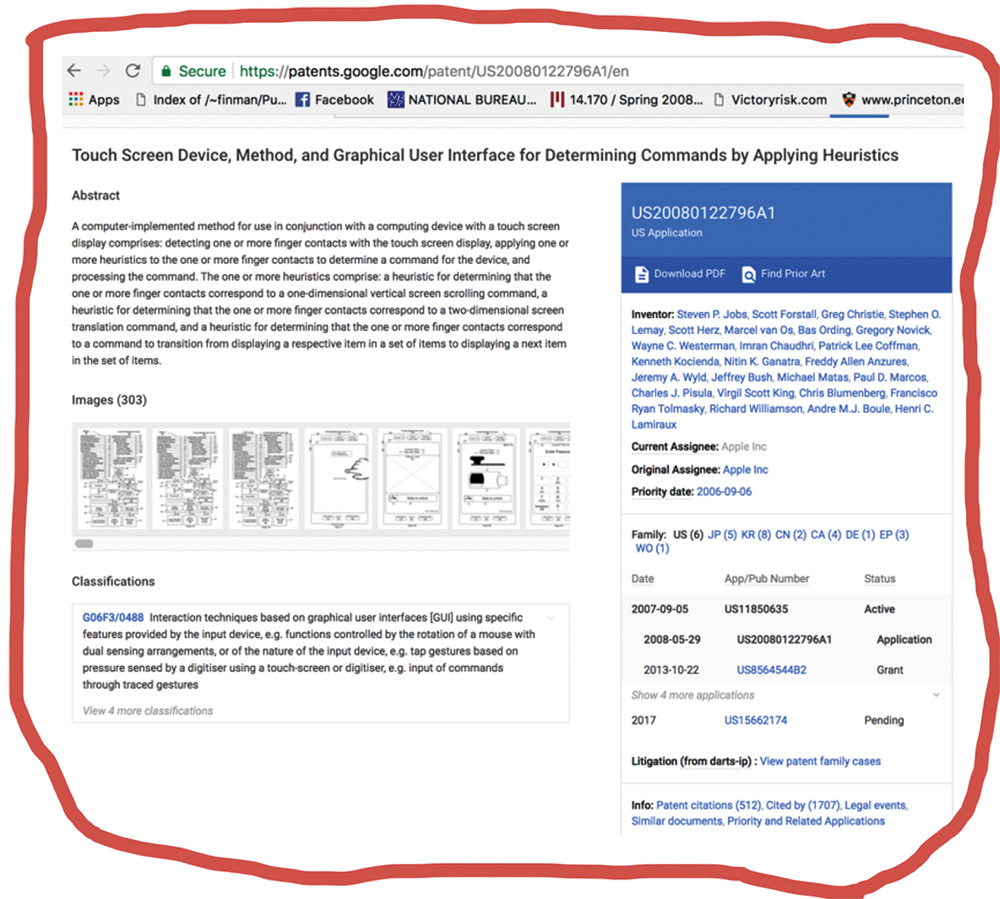Select the WO (1) family entry
The width and height of the screenshot is (1000, 899).
[x=652, y=548]
